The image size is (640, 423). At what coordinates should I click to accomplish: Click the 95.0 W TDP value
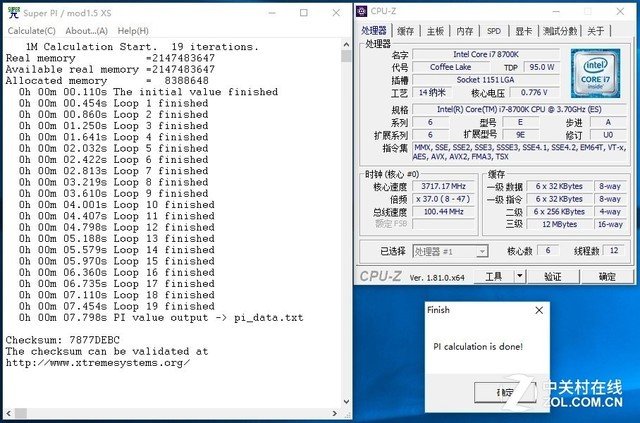[x=542, y=67]
